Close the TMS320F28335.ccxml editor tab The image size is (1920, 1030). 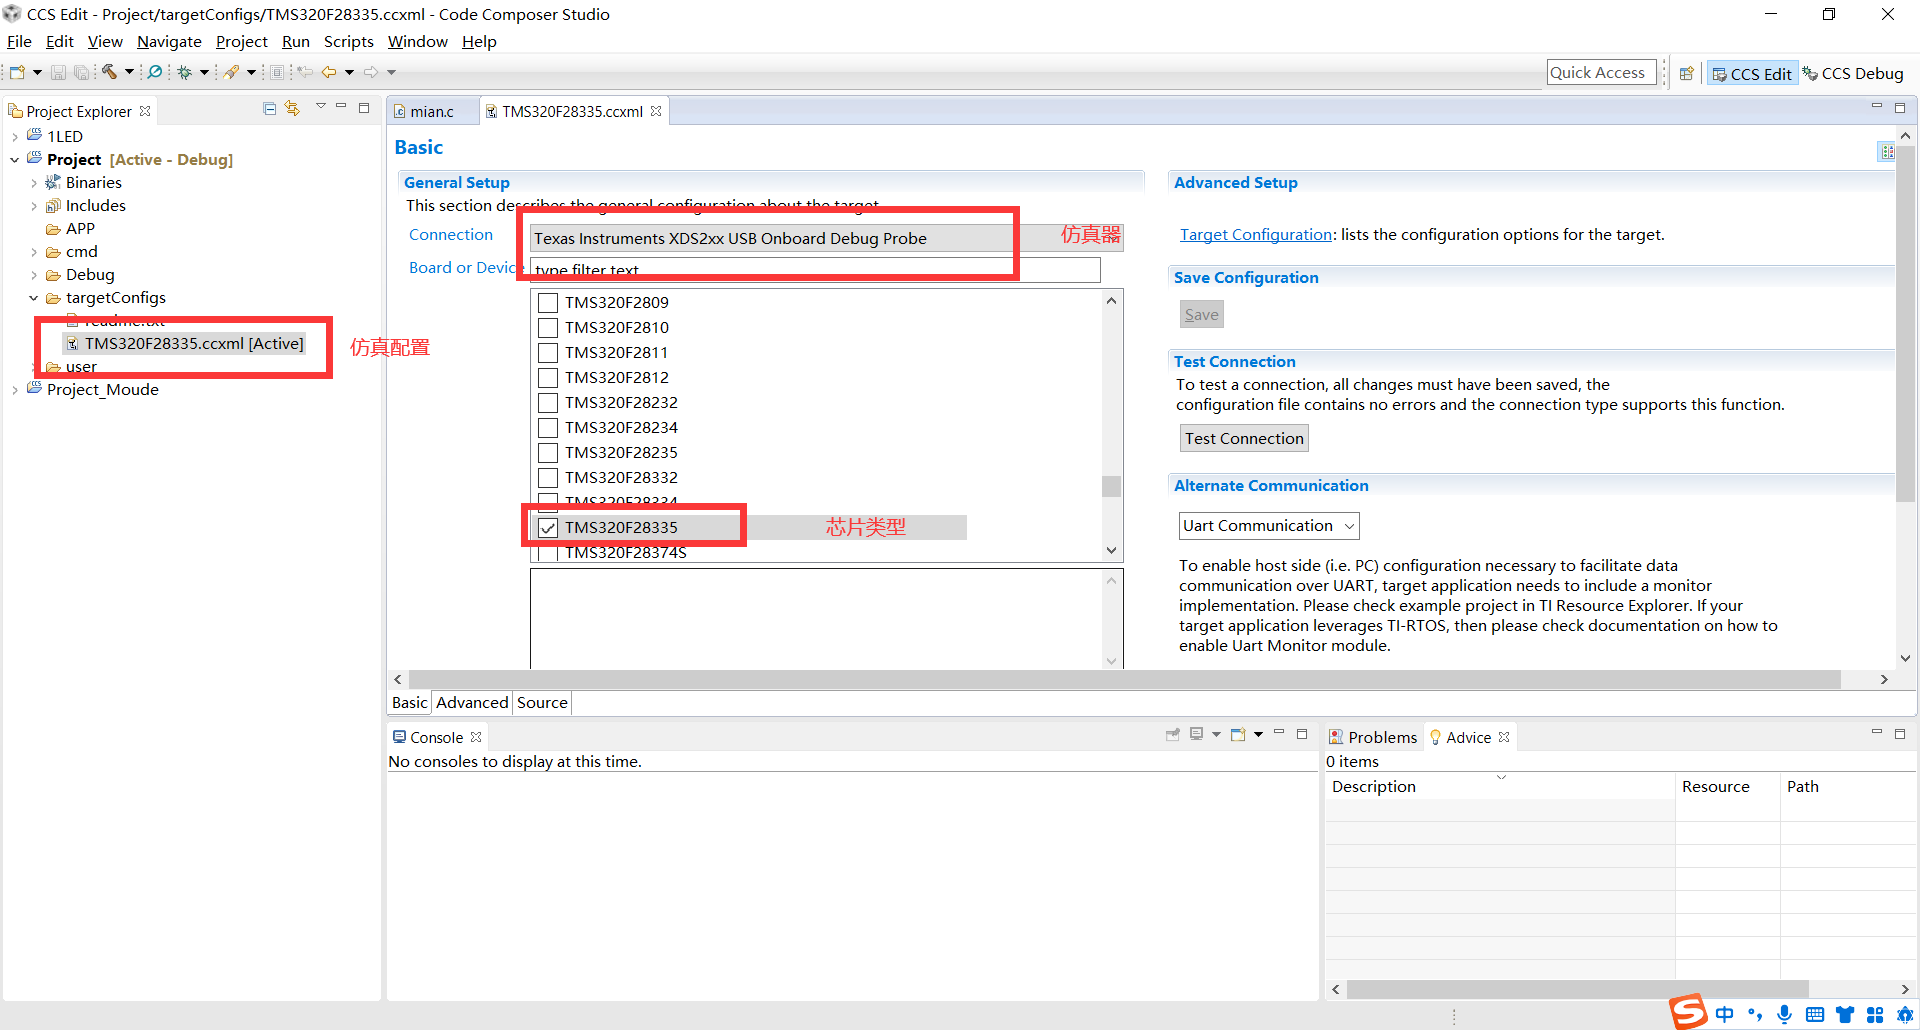(656, 111)
